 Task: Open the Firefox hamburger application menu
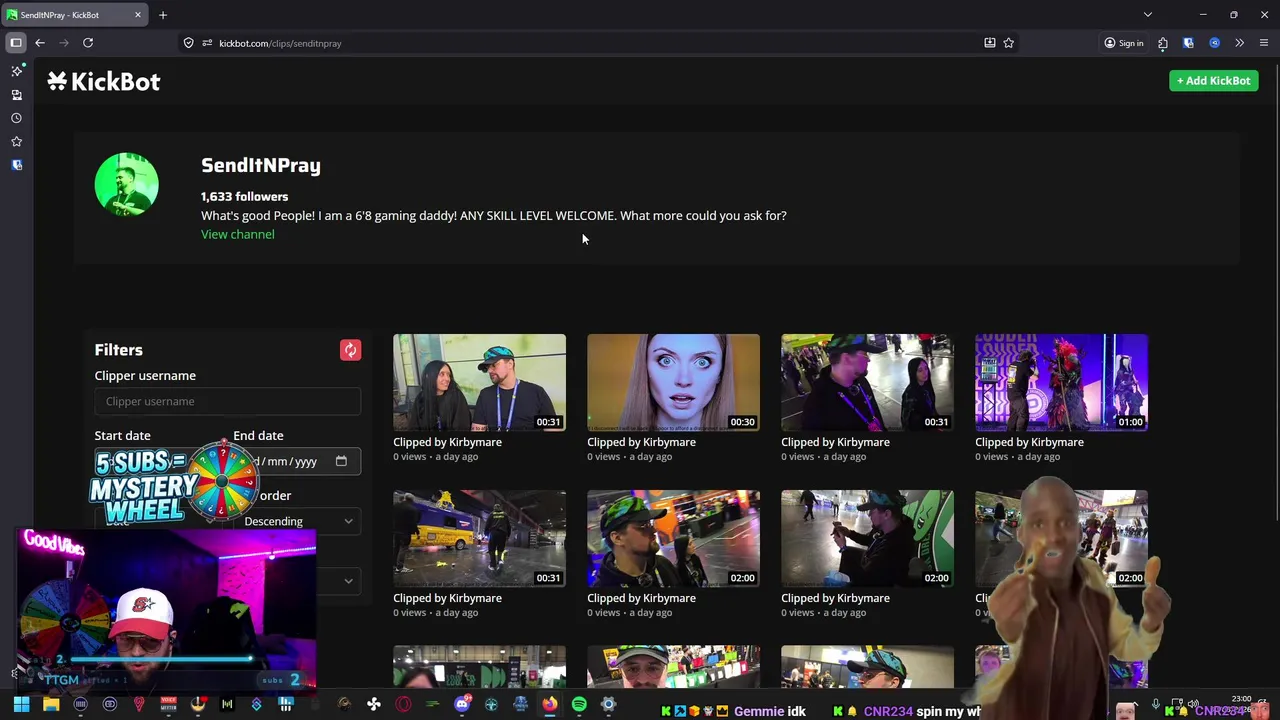click(x=1264, y=43)
